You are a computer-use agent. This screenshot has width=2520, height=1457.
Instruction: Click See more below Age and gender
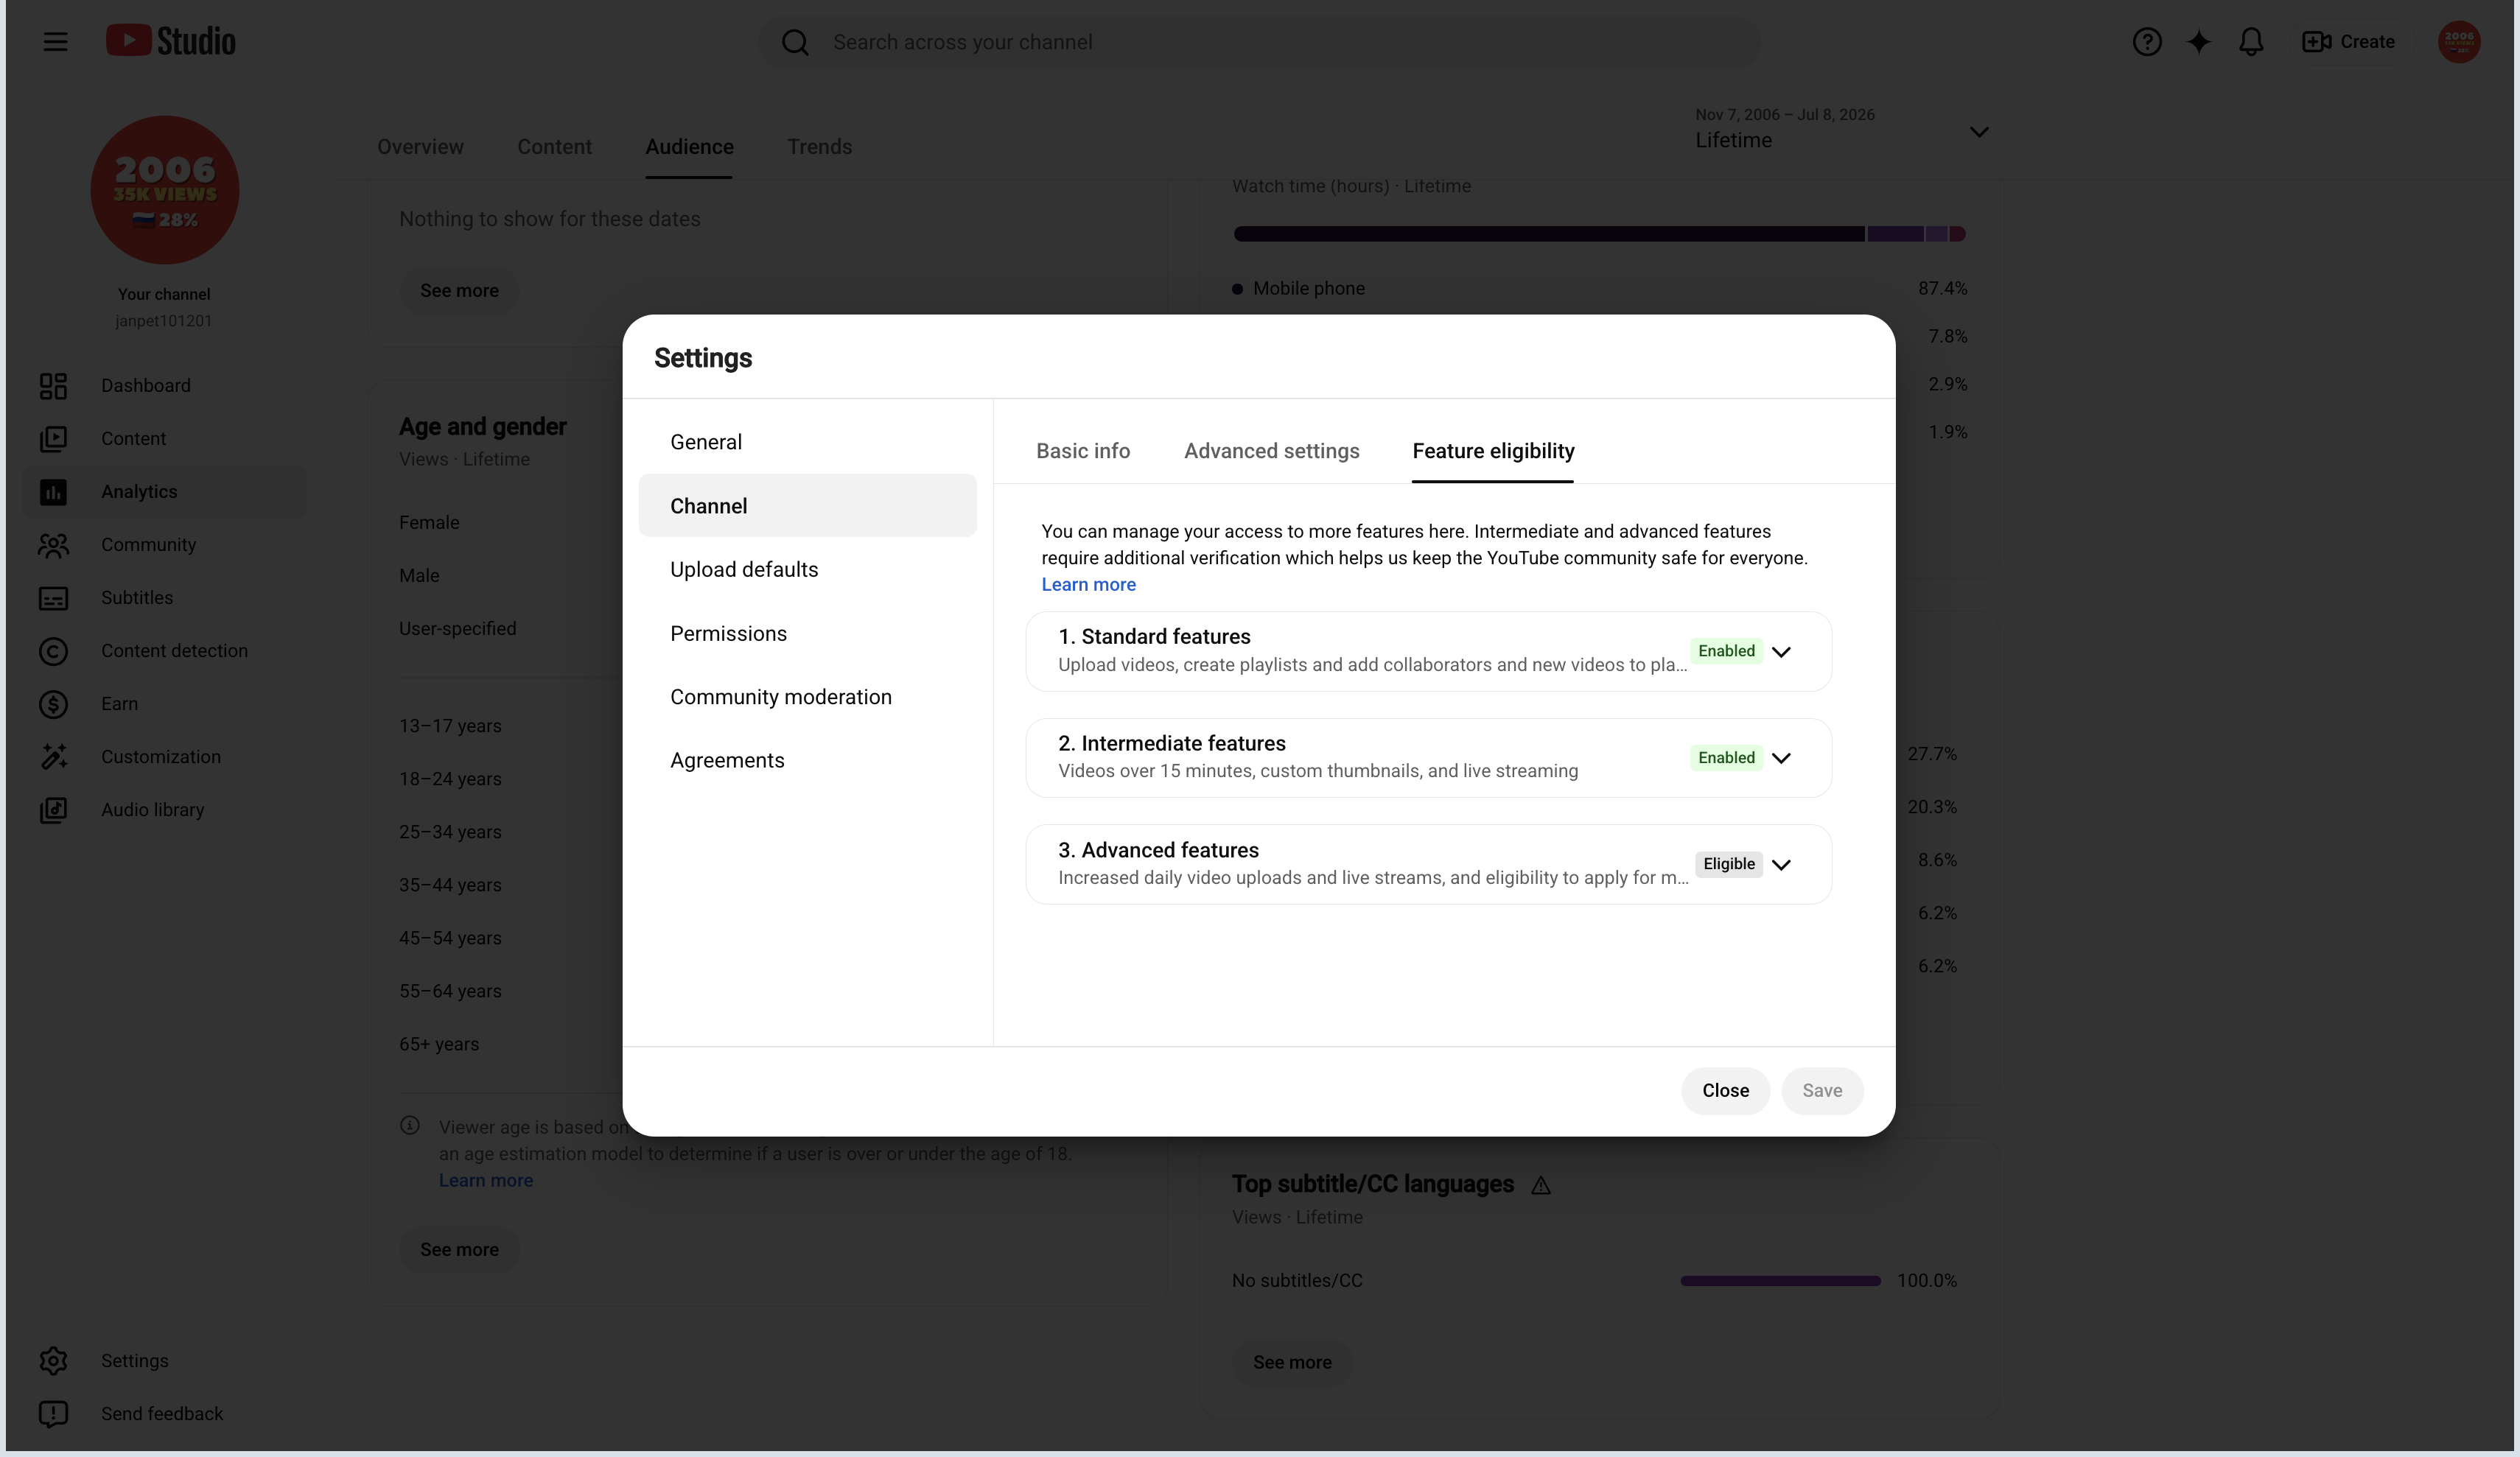(459, 1249)
